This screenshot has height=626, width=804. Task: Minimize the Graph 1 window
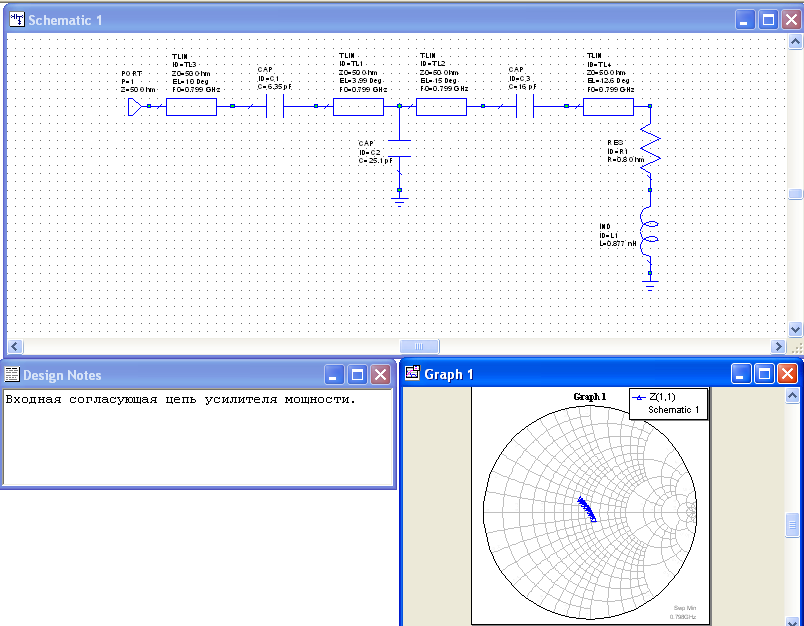point(740,374)
